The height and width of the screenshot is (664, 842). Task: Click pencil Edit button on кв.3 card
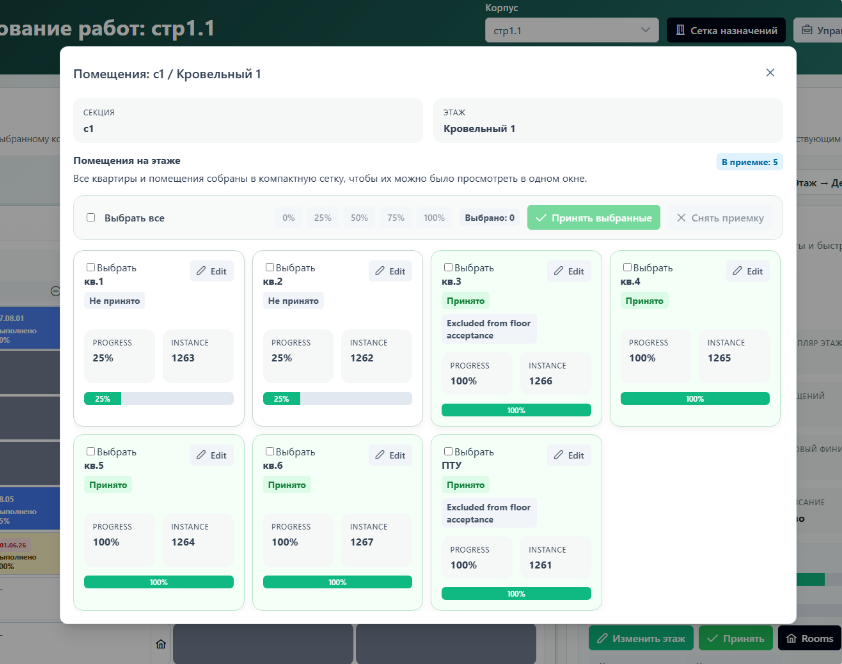[569, 271]
